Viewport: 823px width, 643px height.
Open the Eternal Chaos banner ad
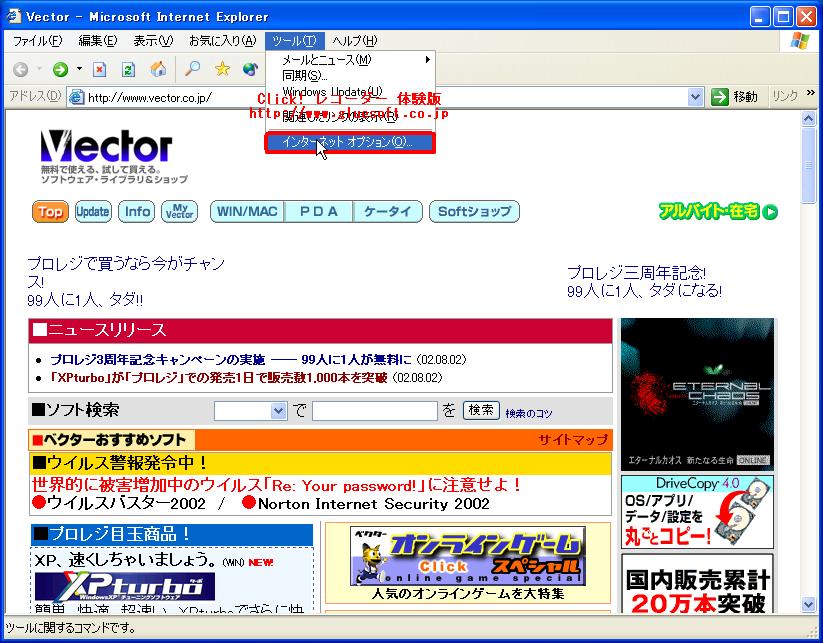click(x=697, y=394)
